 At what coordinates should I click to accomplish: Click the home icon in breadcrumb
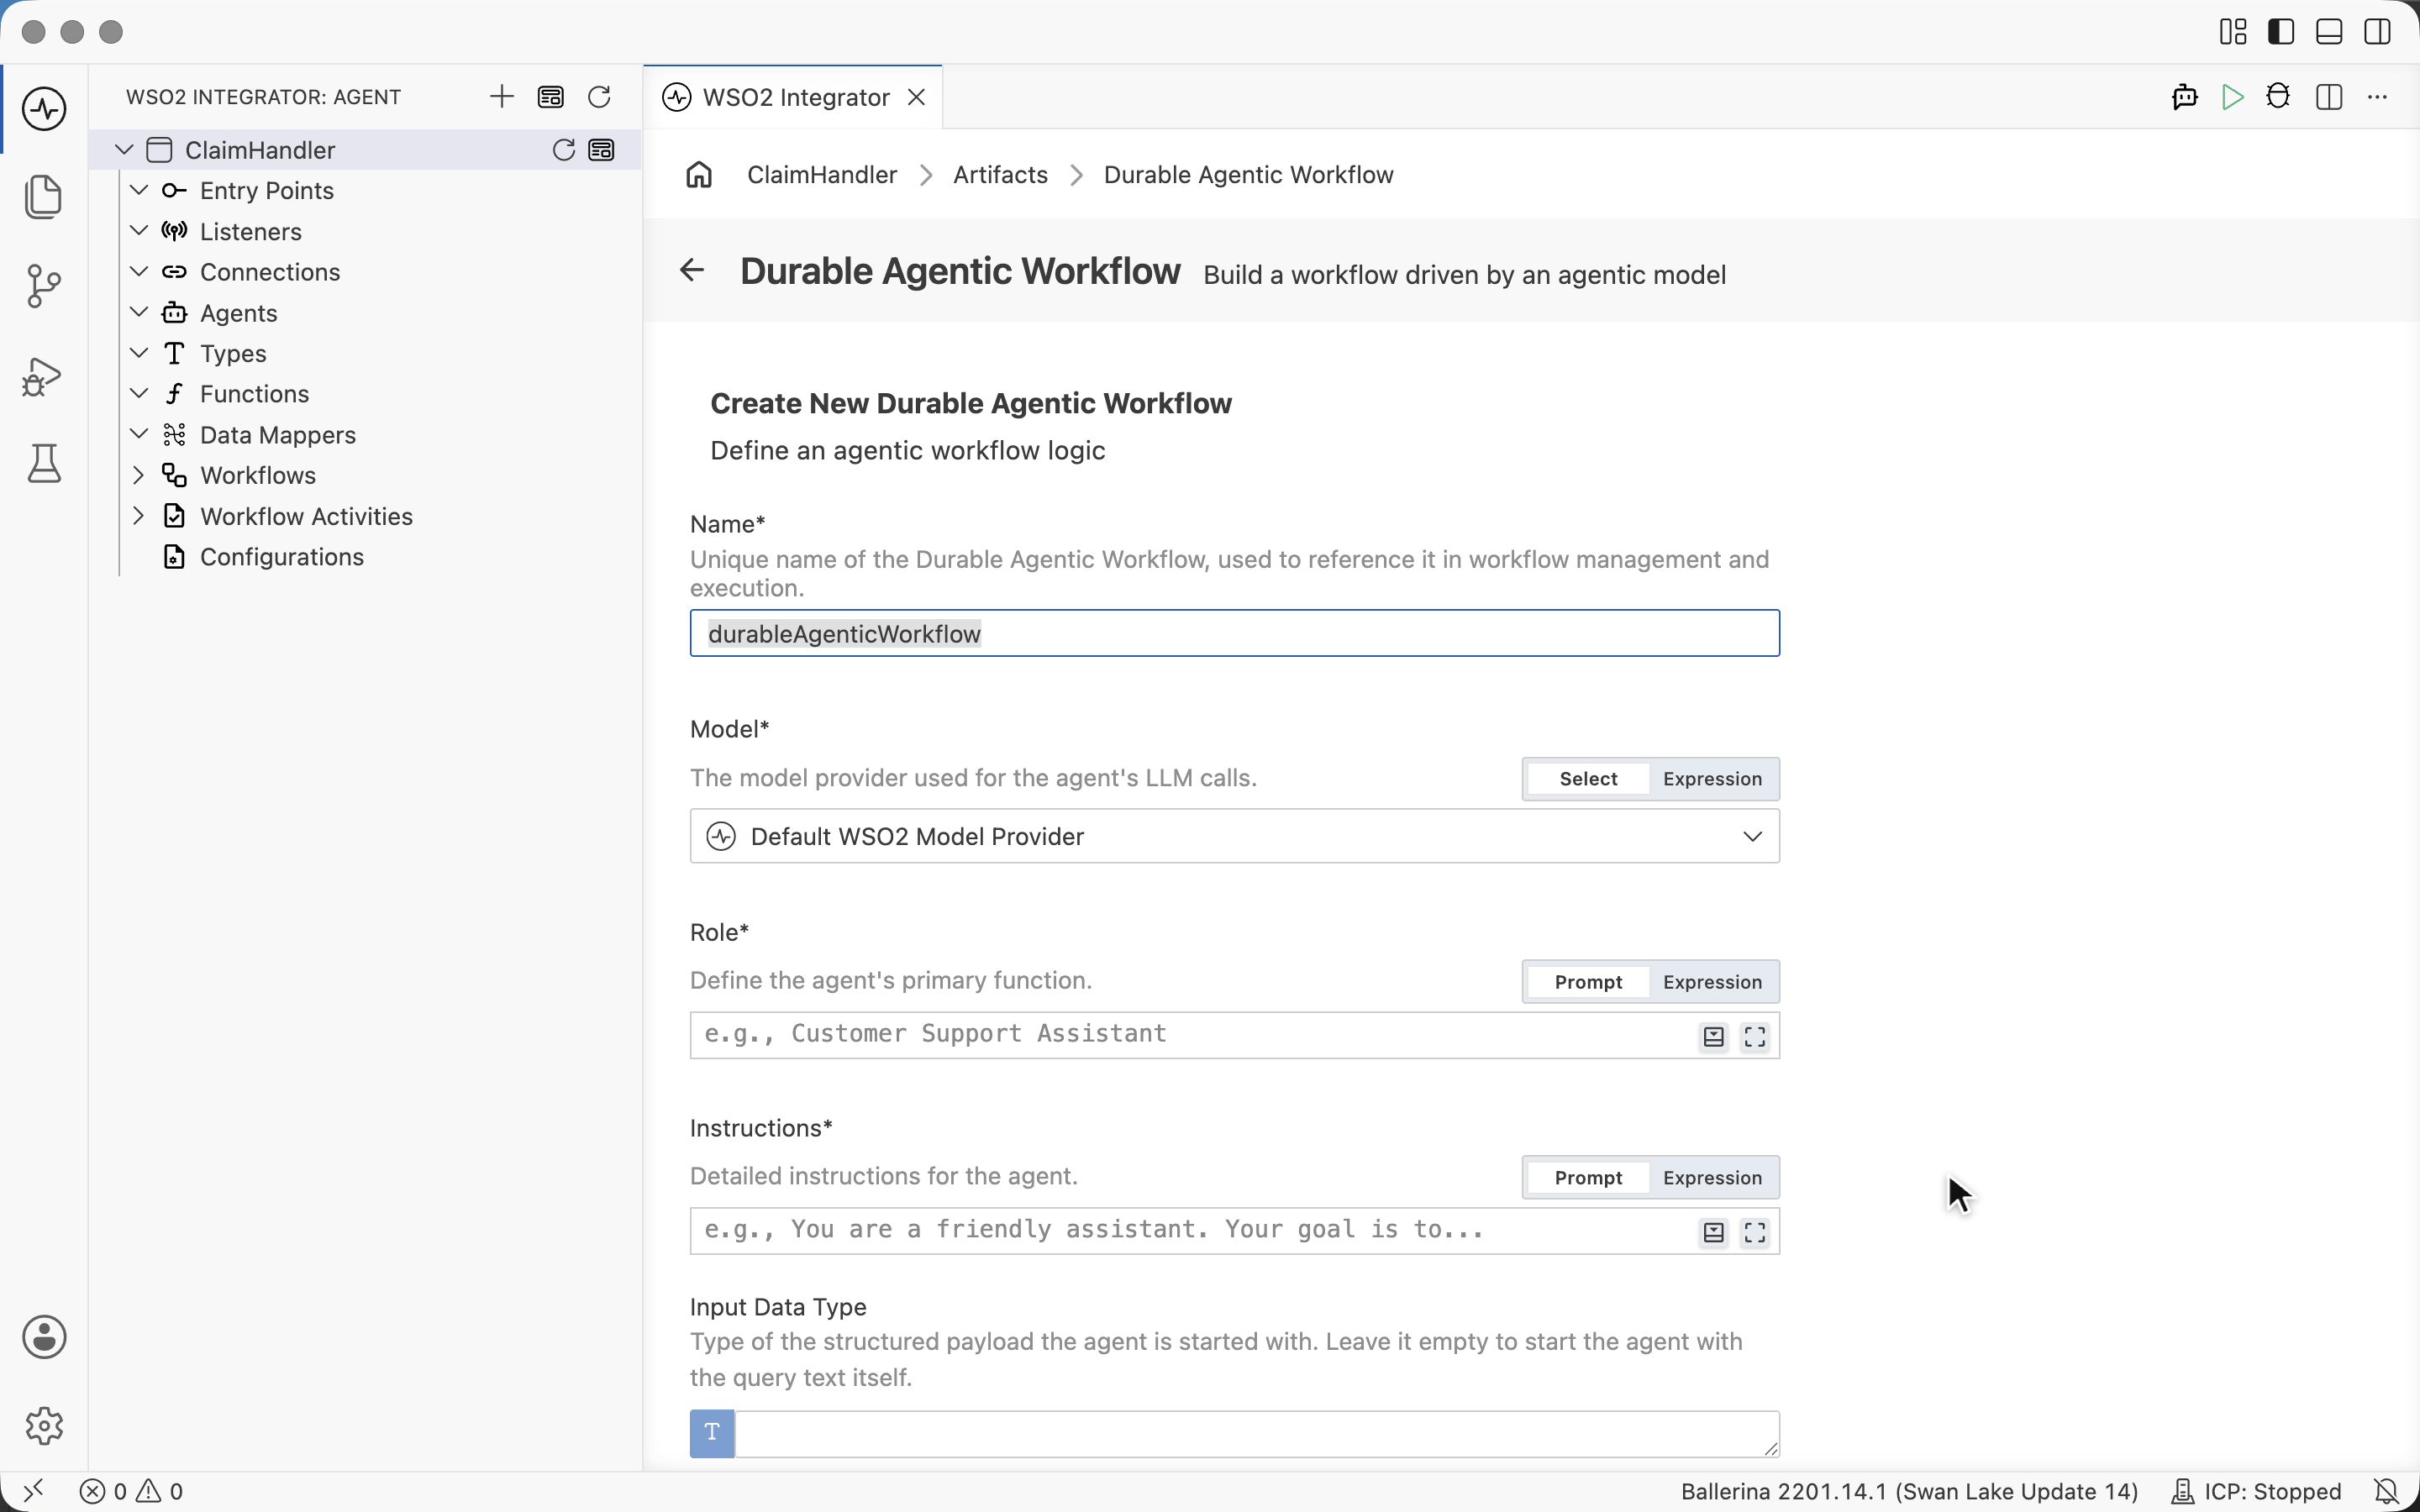pyautogui.click(x=699, y=175)
